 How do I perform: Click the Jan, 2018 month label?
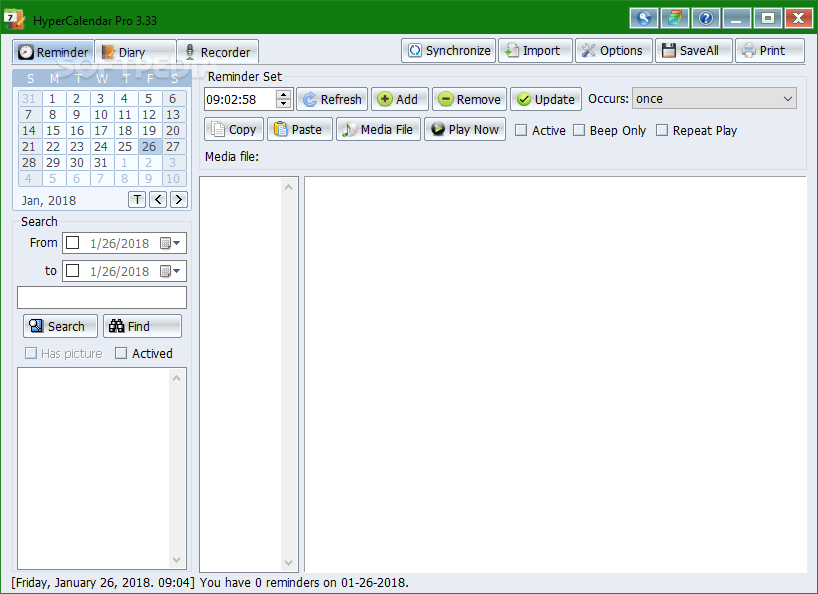[x=49, y=200]
